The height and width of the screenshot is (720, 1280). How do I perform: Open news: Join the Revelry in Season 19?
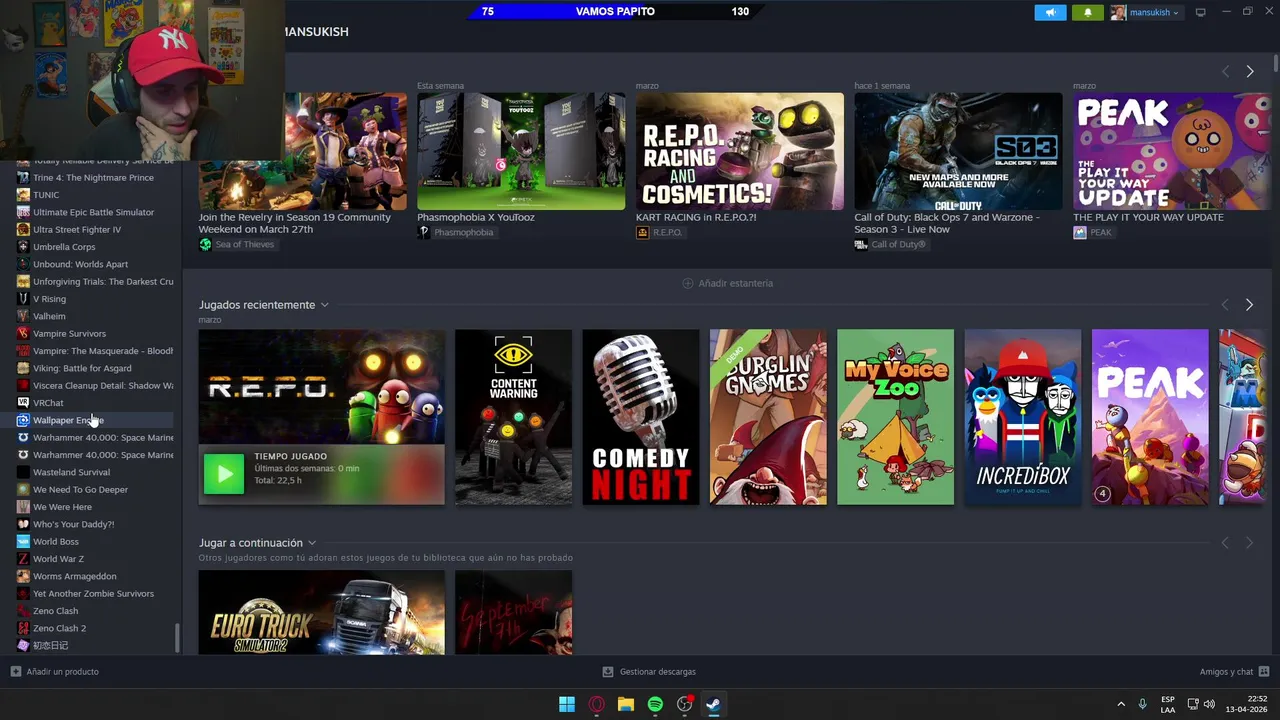coord(302,151)
